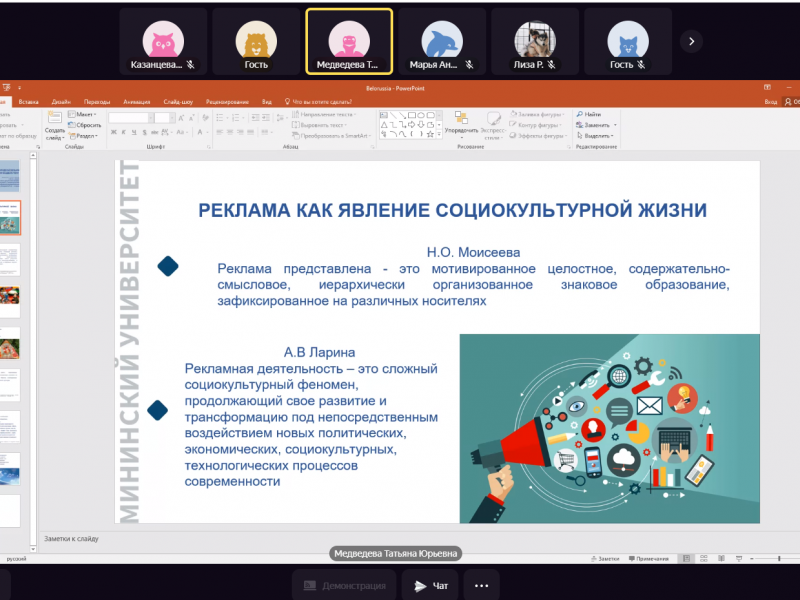Viewport: 800px width, 600px height.
Task: Open the Анимация ribbon tab
Action: [x=137, y=102]
